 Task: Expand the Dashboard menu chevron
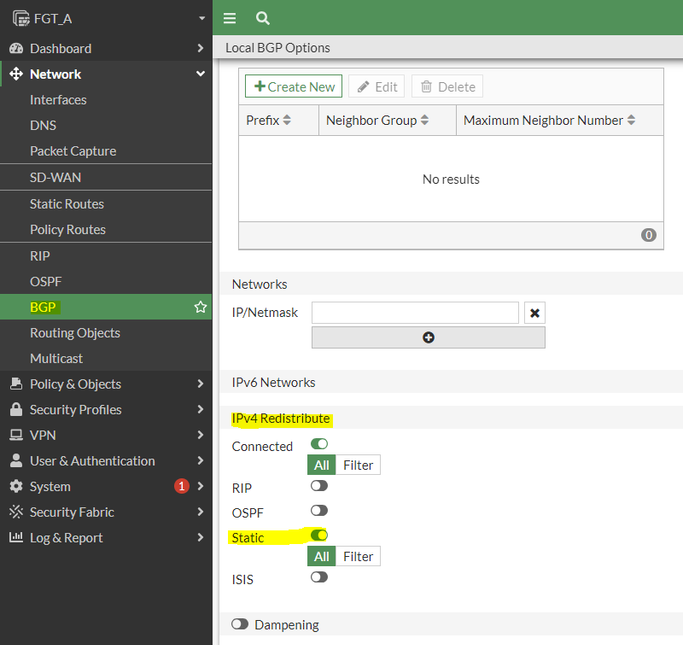click(x=200, y=48)
